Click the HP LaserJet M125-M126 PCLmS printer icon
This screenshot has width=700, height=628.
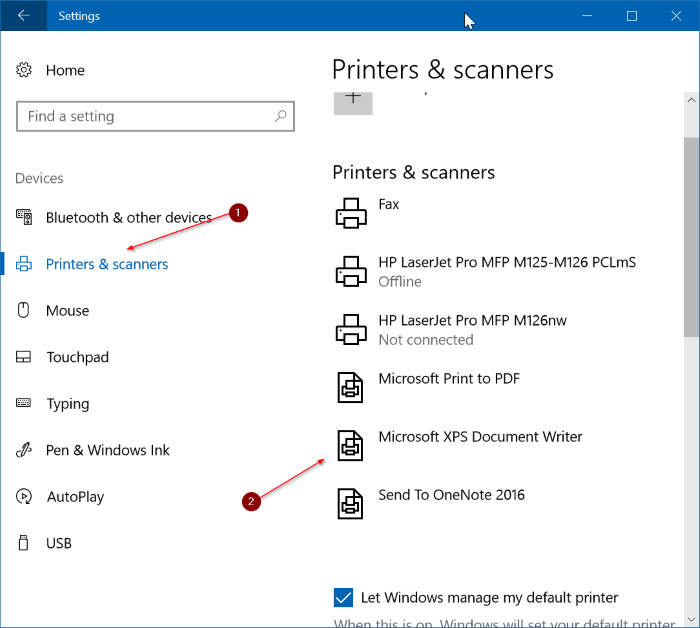coord(351,271)
